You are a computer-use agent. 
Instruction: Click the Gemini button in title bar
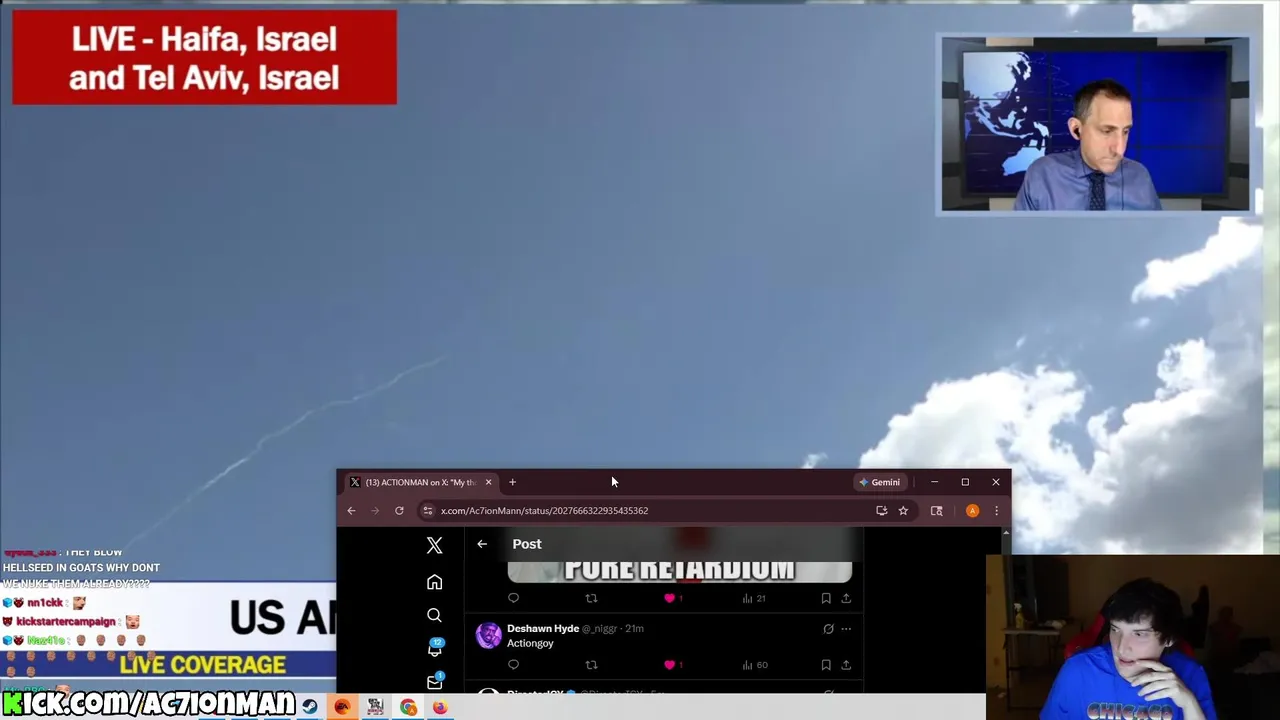point(880,482)
